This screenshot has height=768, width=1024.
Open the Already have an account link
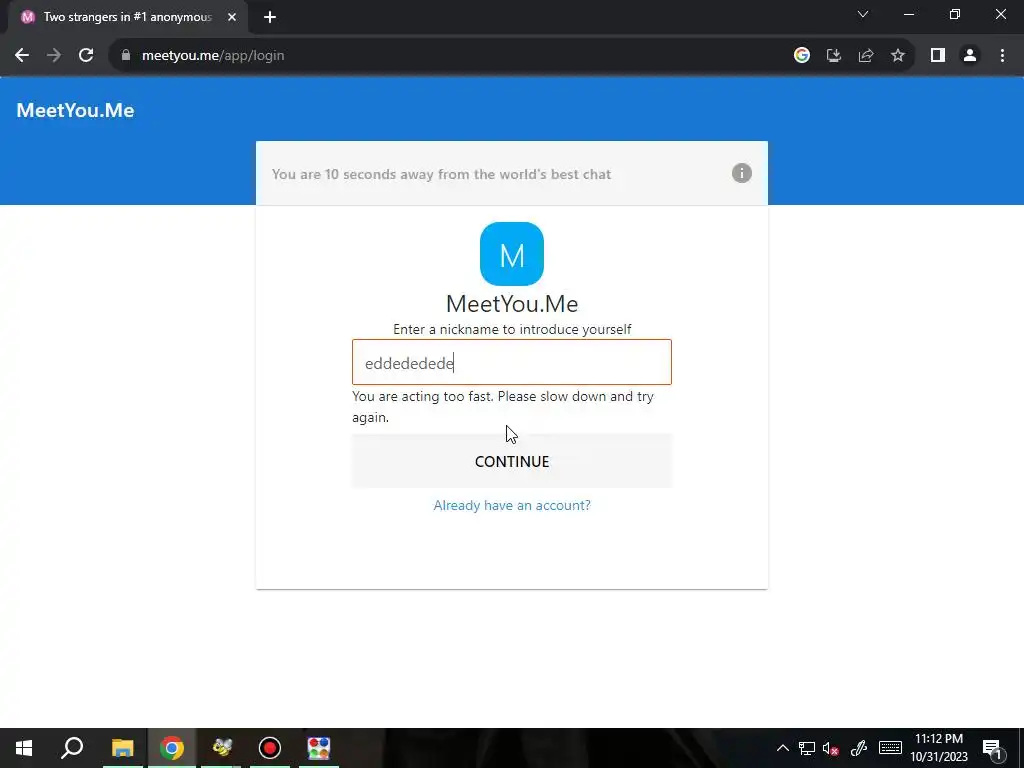[512, 505]
